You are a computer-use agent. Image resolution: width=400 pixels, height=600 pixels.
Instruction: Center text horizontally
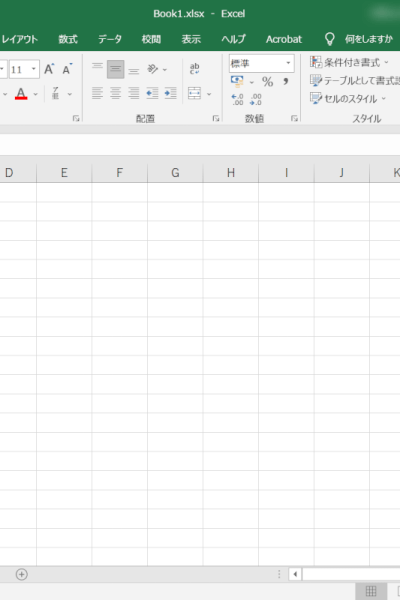coord(115,93)
